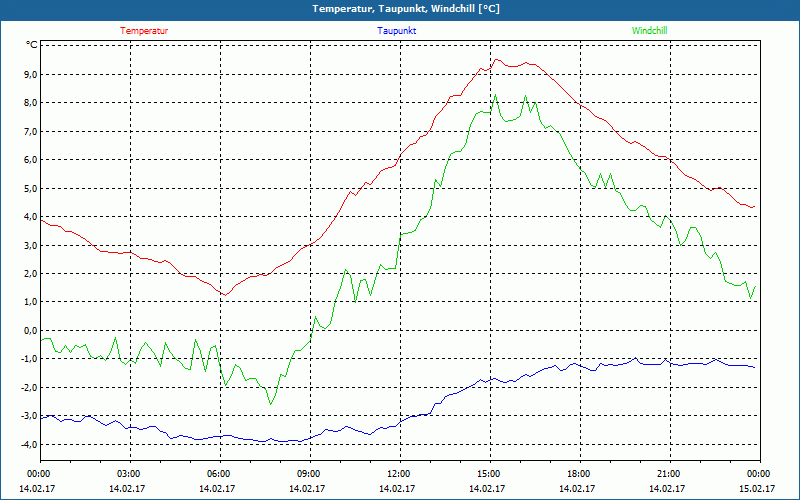The height and width of the screenshot is (500, 800).
Task: Click the 14.02.17 date under 18:00
Action: pos(577,488)
